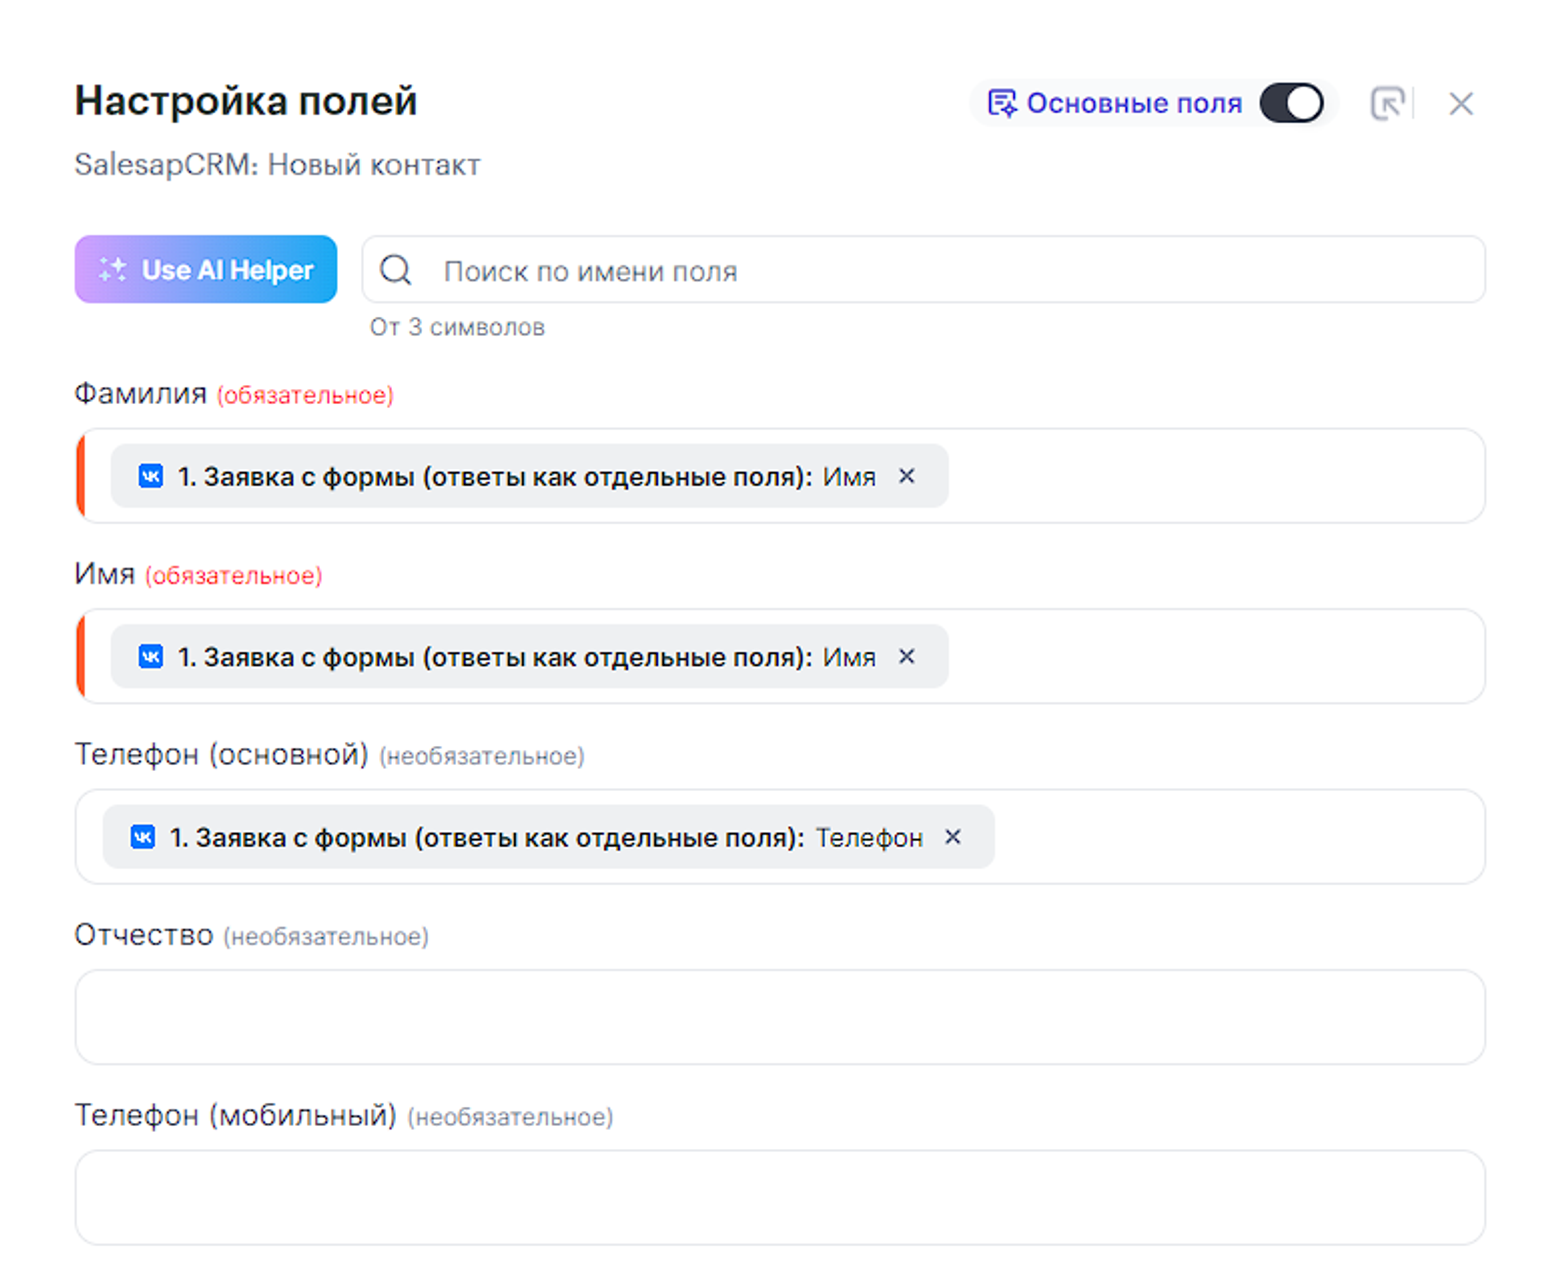Select the Телефон chip in Телефон (основной) field
The image size is (1550, 1271).
(x=545, y=838)
